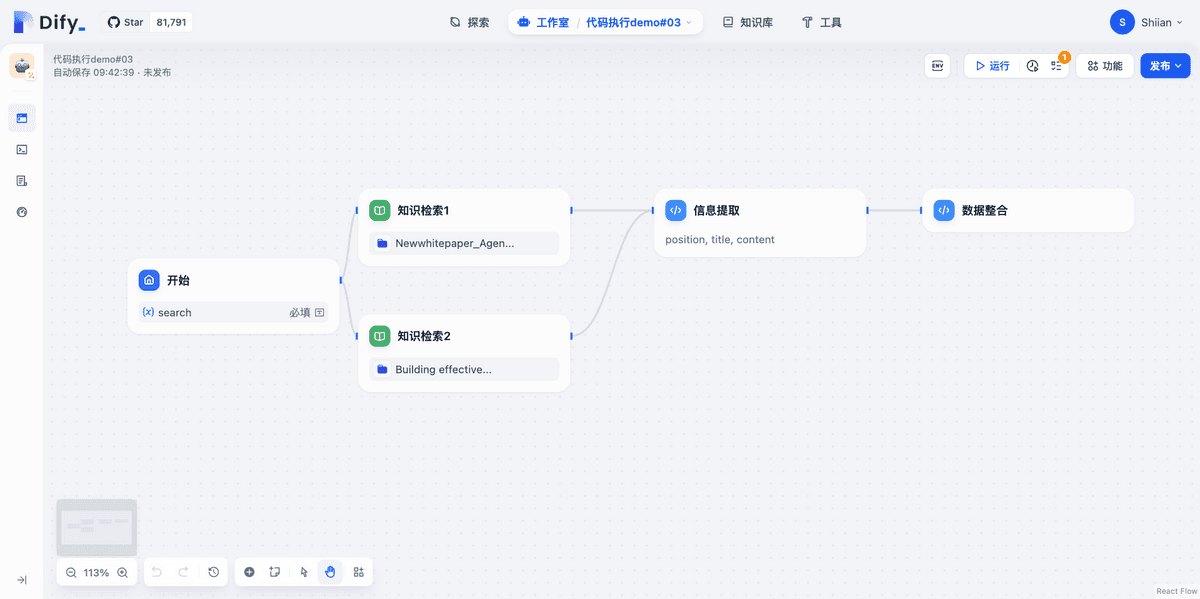Screen dimensions: 1200x599
Task: Switch to pointer mode
Action: tap(304, 572)
